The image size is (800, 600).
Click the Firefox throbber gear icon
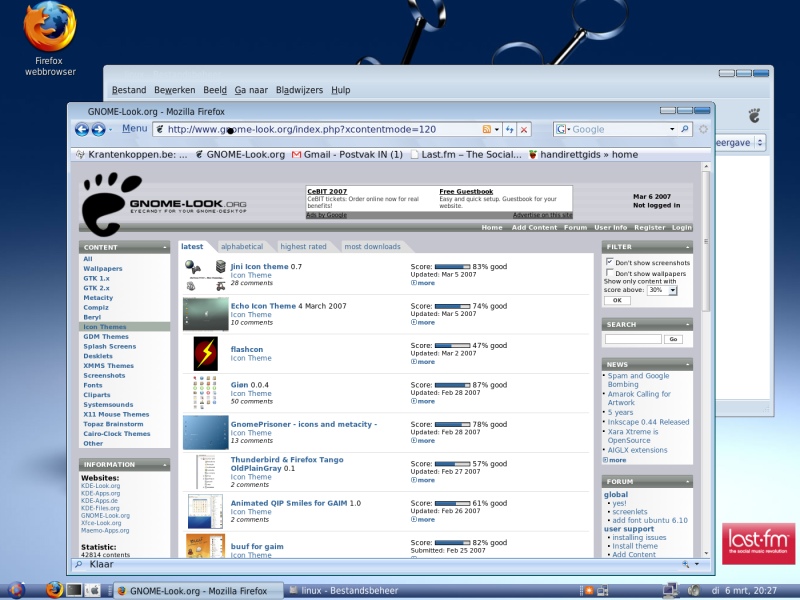point(704,130)
